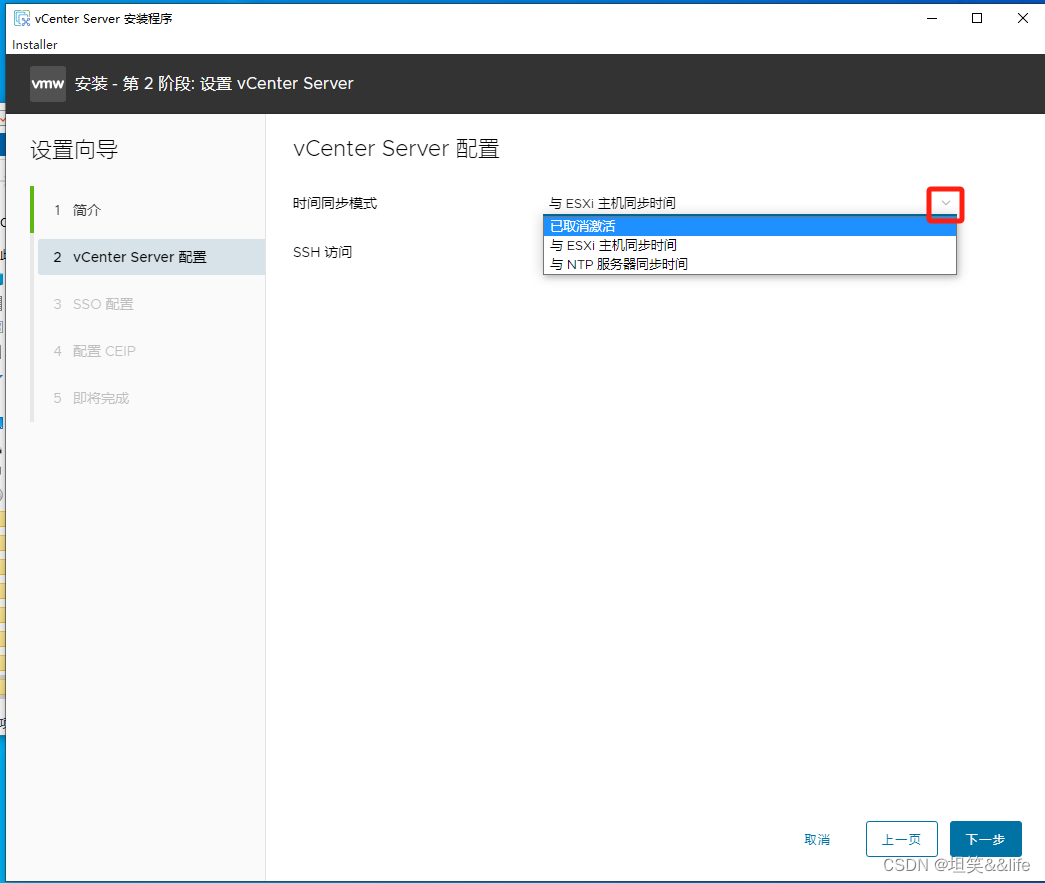Minimize the installer window
The image size is (1045, 883).
[932, 19]
